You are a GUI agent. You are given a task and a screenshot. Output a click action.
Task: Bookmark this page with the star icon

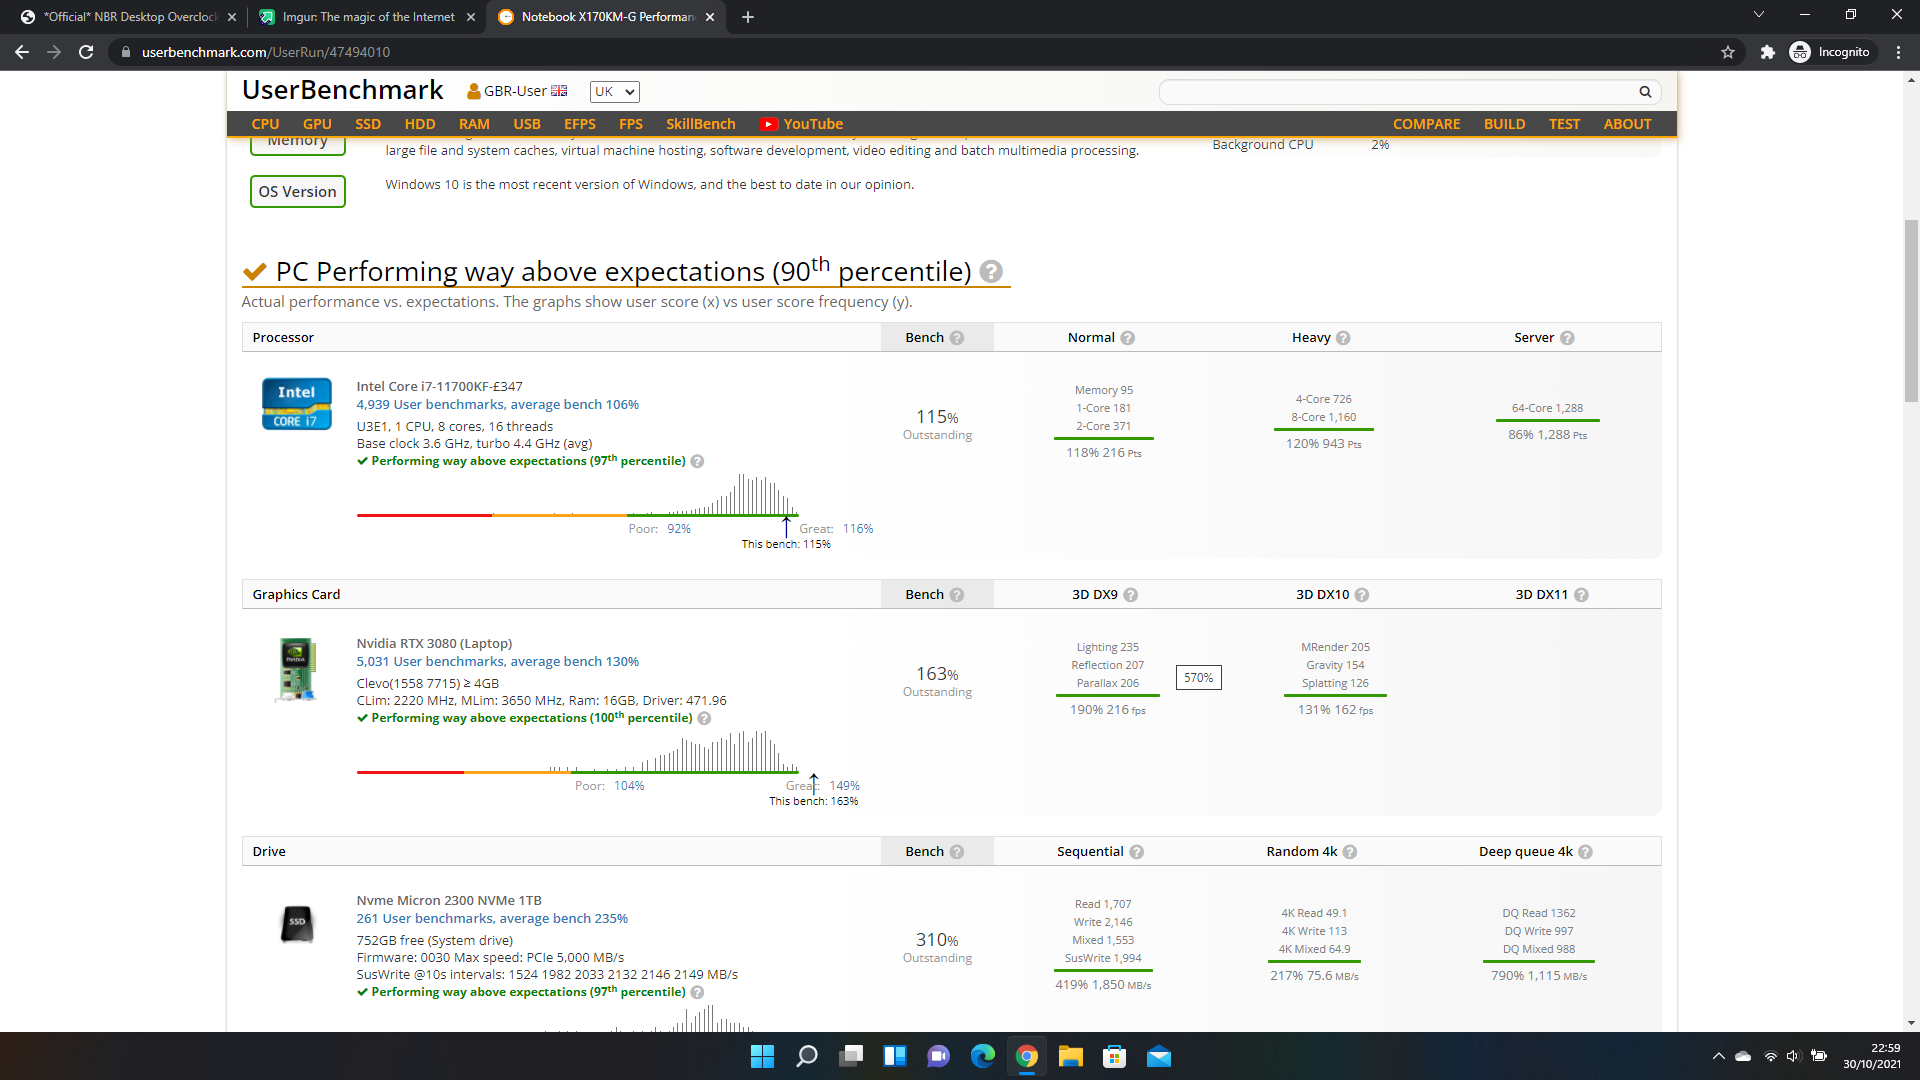click(1728, 52)
